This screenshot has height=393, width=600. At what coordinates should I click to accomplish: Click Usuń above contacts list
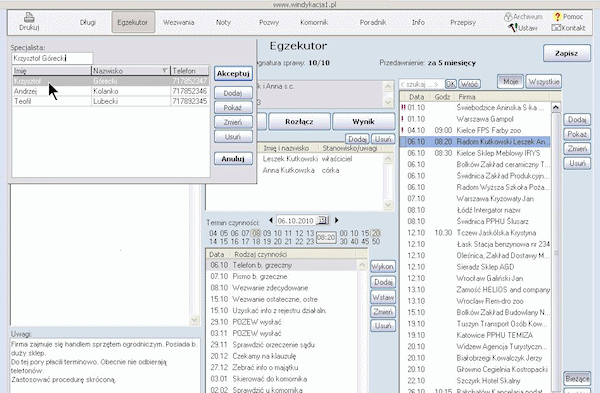point(383,139)
